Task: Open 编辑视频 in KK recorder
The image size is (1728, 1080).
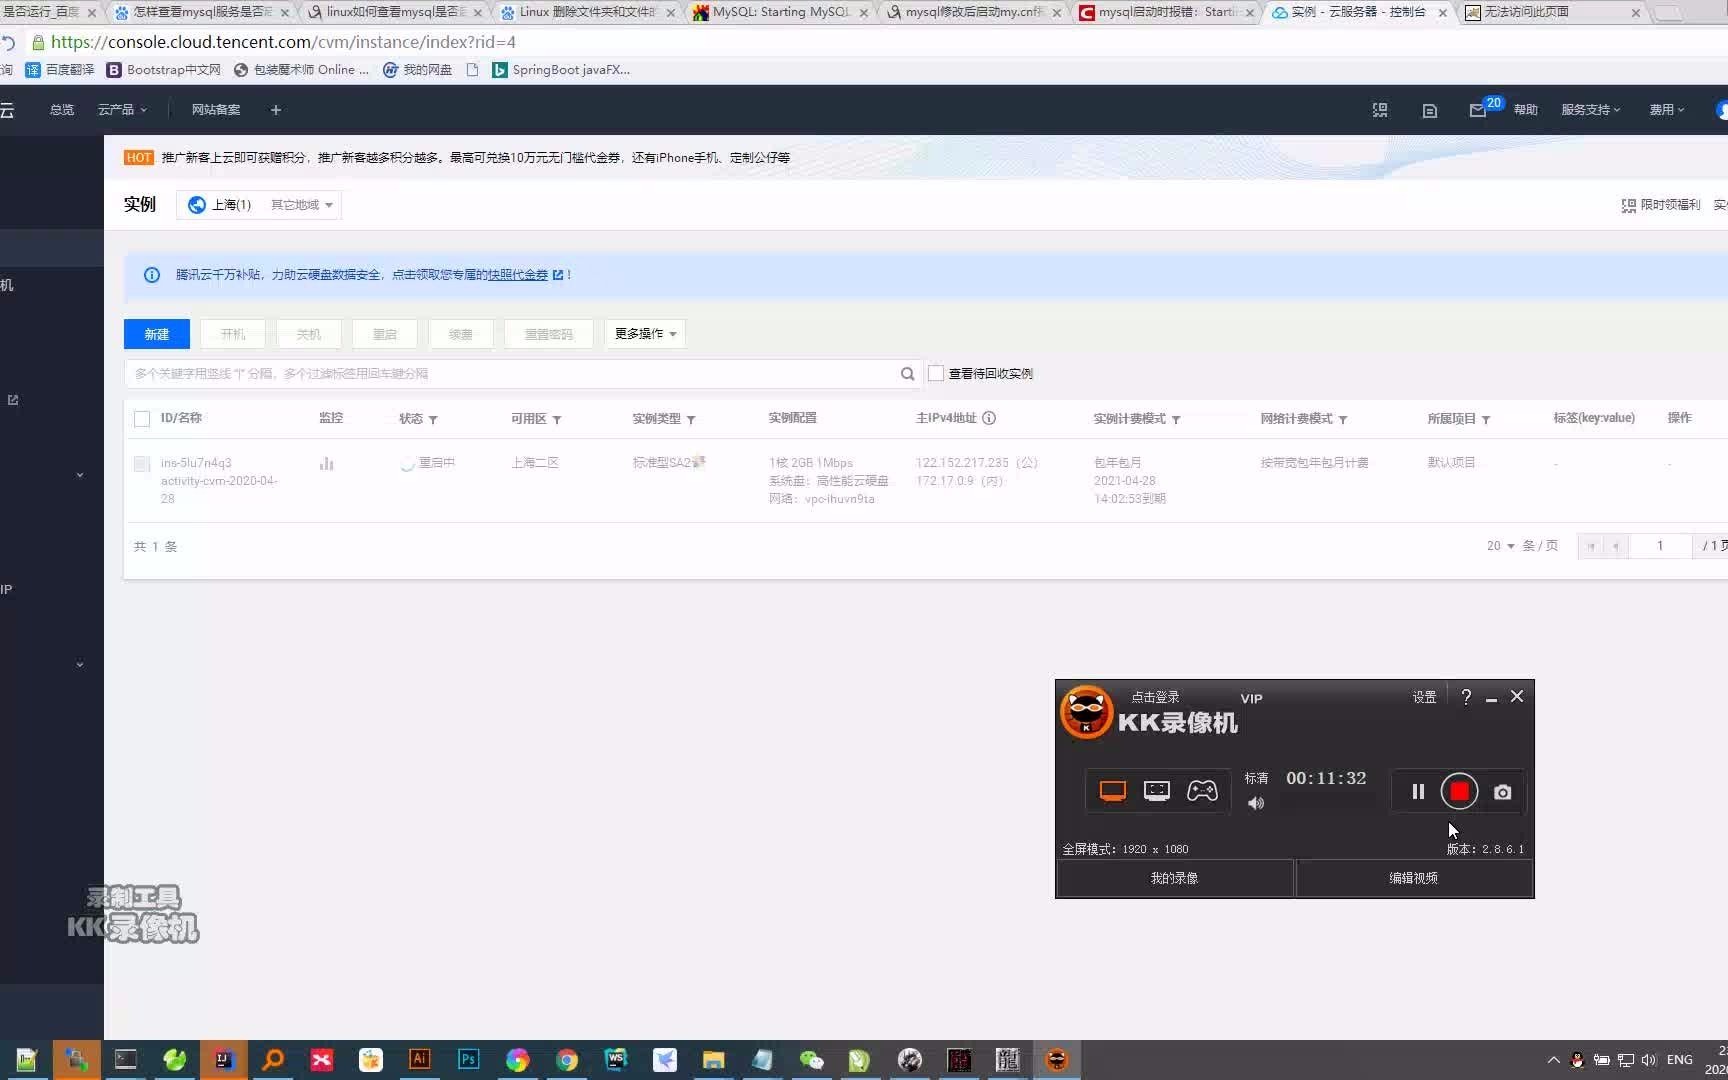Action: (1413, 878)
